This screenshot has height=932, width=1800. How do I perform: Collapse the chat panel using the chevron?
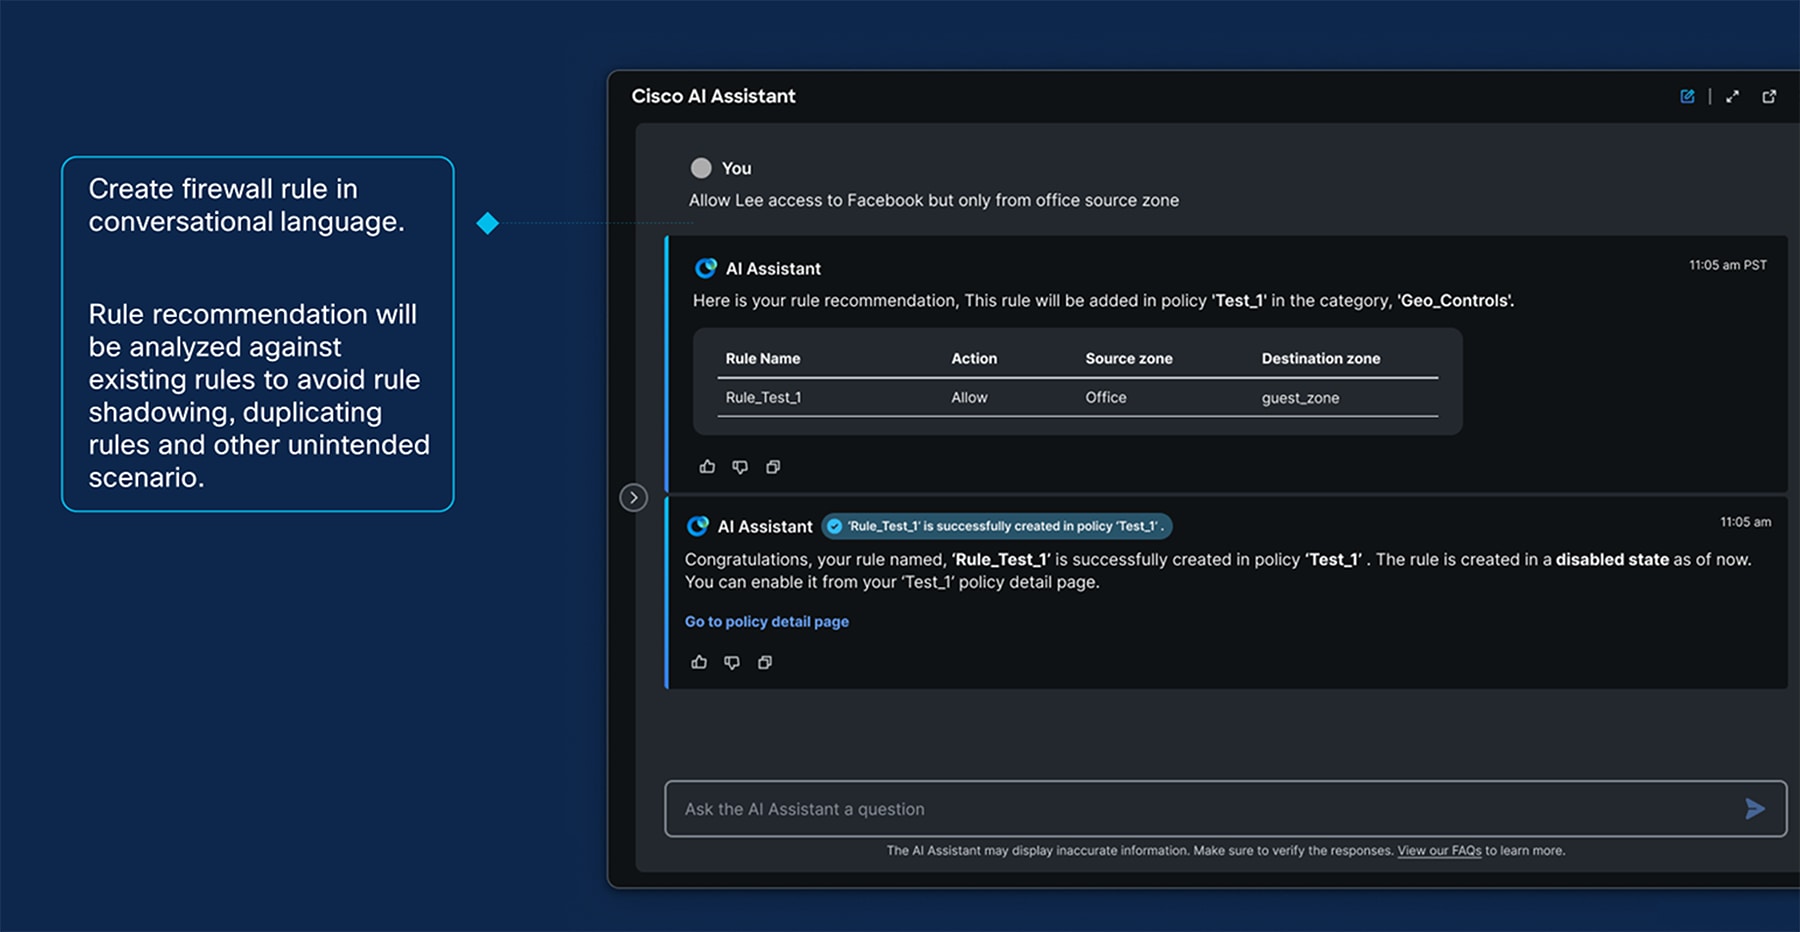click(x=634, y=497)
